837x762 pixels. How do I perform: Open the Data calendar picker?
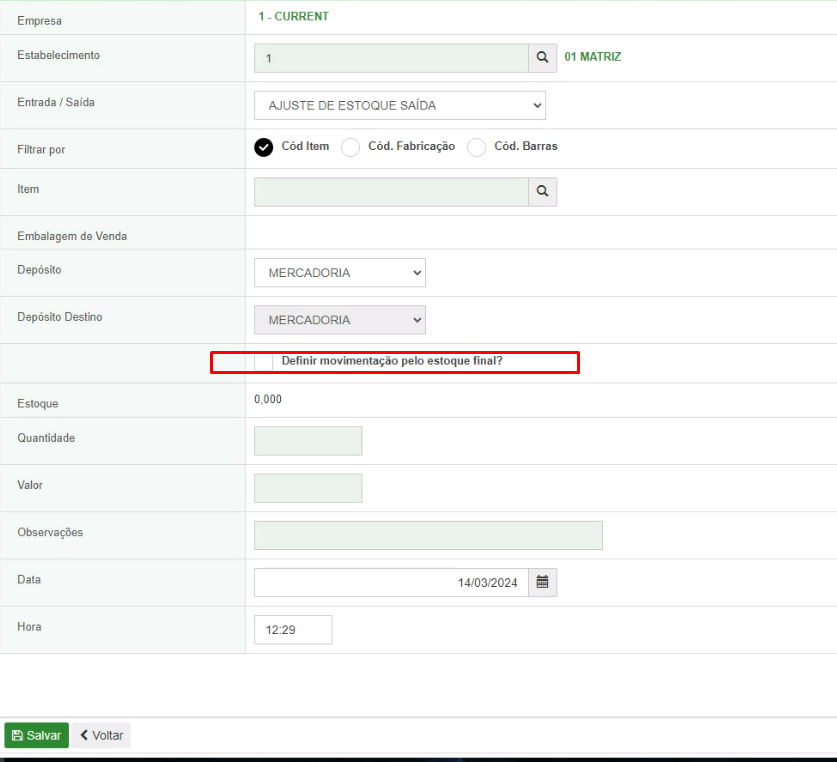(x=542, y=582)
